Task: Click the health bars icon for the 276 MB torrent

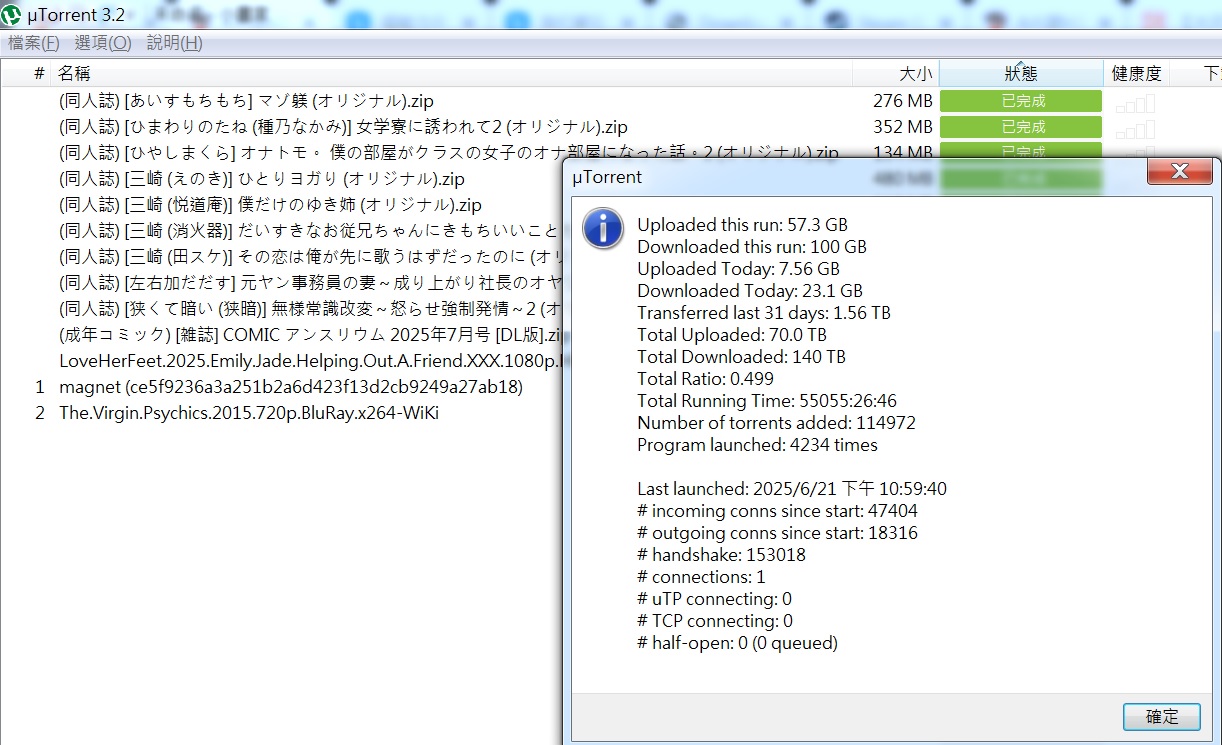Action: point(1135,102)
